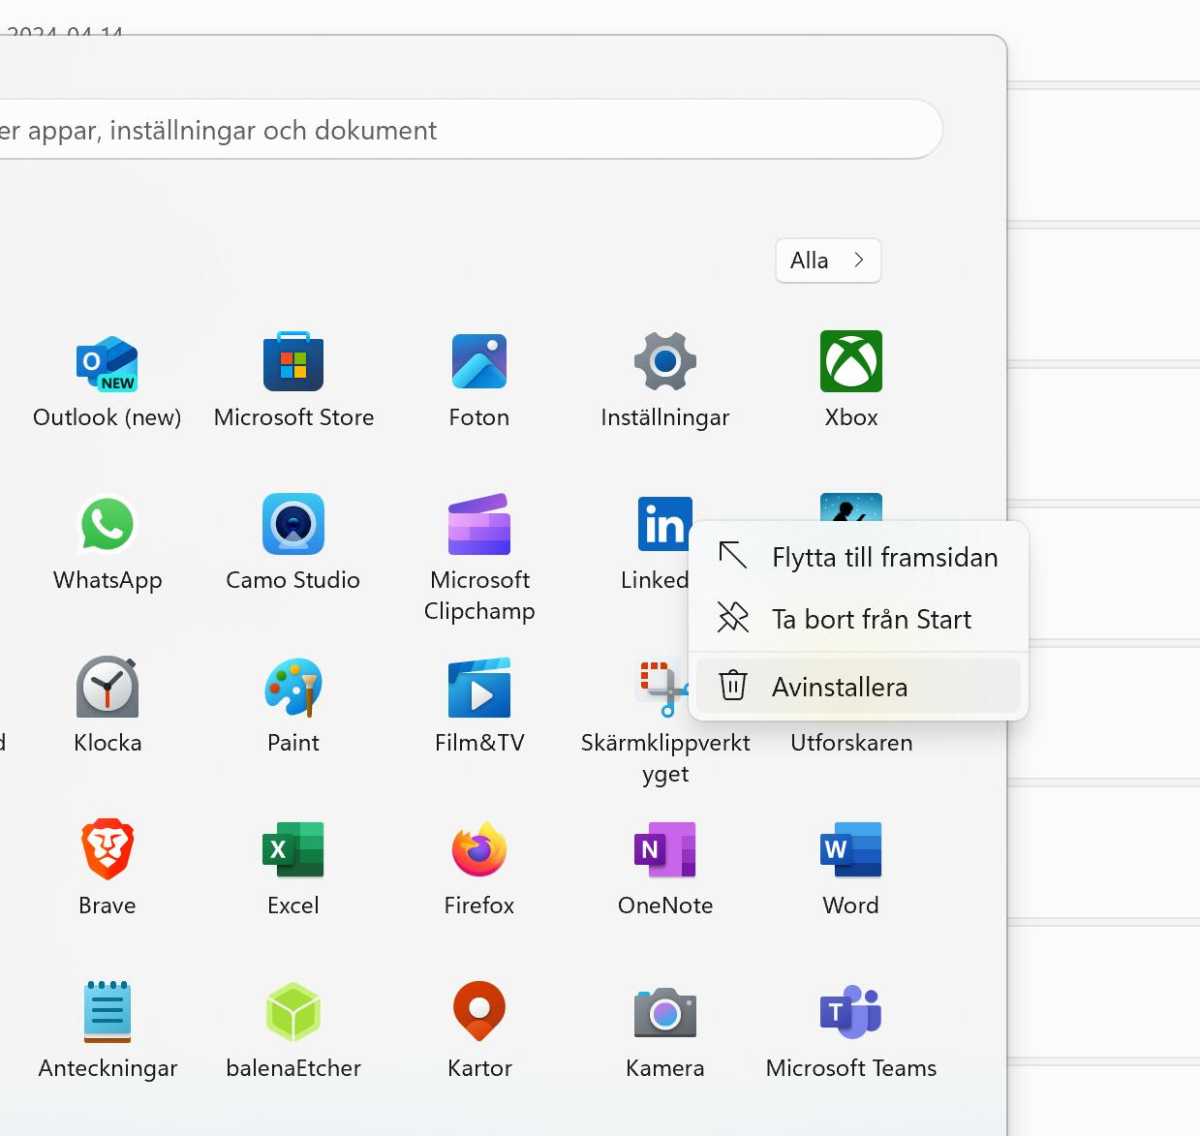Open Excel spreadsheet app

coord(293,850)
